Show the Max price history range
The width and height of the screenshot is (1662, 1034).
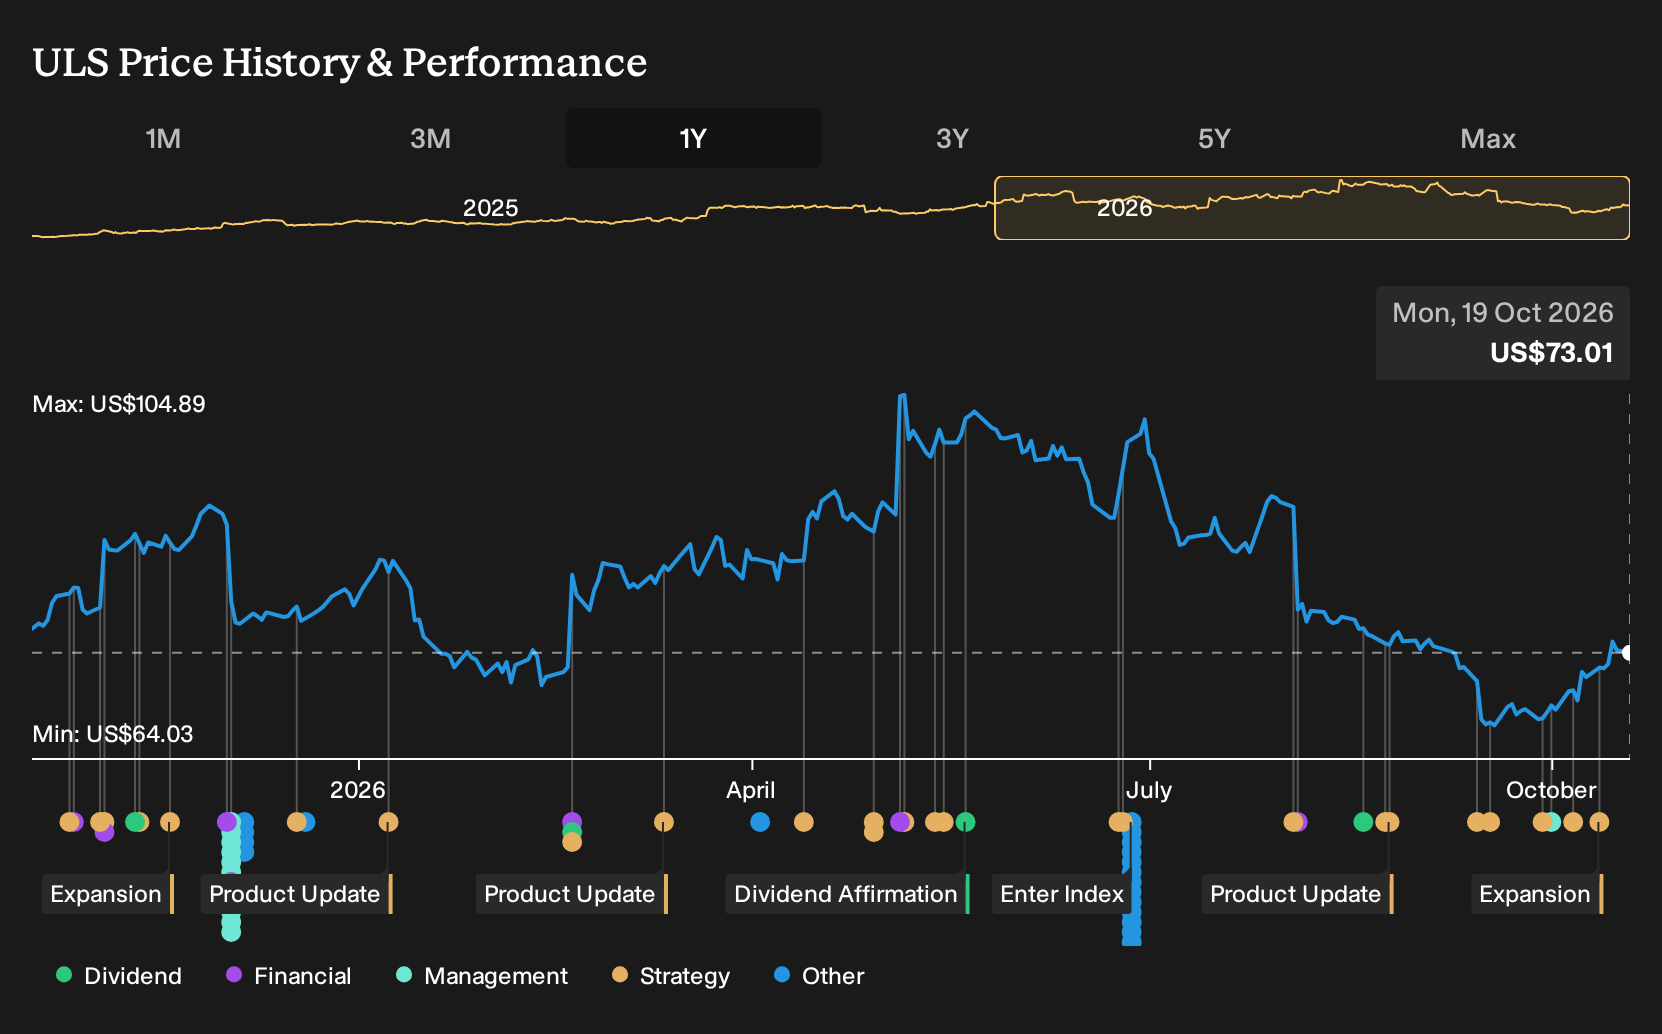[1488, 138]
